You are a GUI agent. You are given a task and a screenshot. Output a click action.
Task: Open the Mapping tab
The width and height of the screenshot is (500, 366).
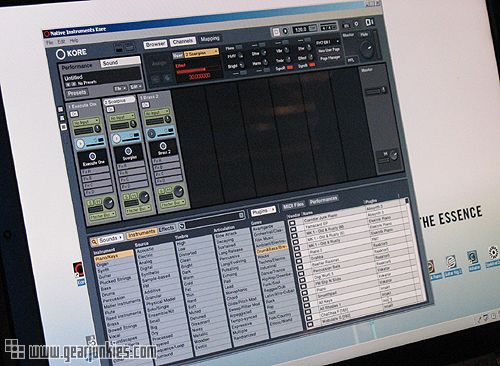tap(210, 39)
